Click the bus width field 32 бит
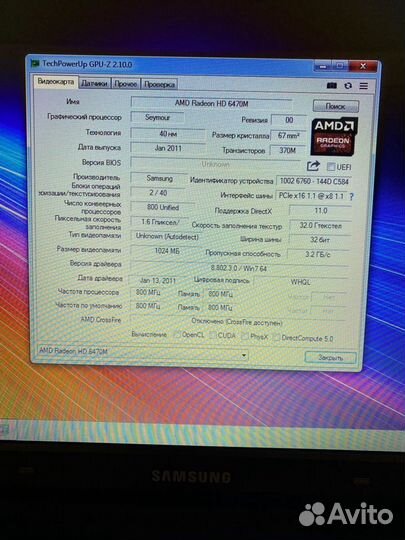The width and height of the screenshot is (405, 540). coord(320,240)
